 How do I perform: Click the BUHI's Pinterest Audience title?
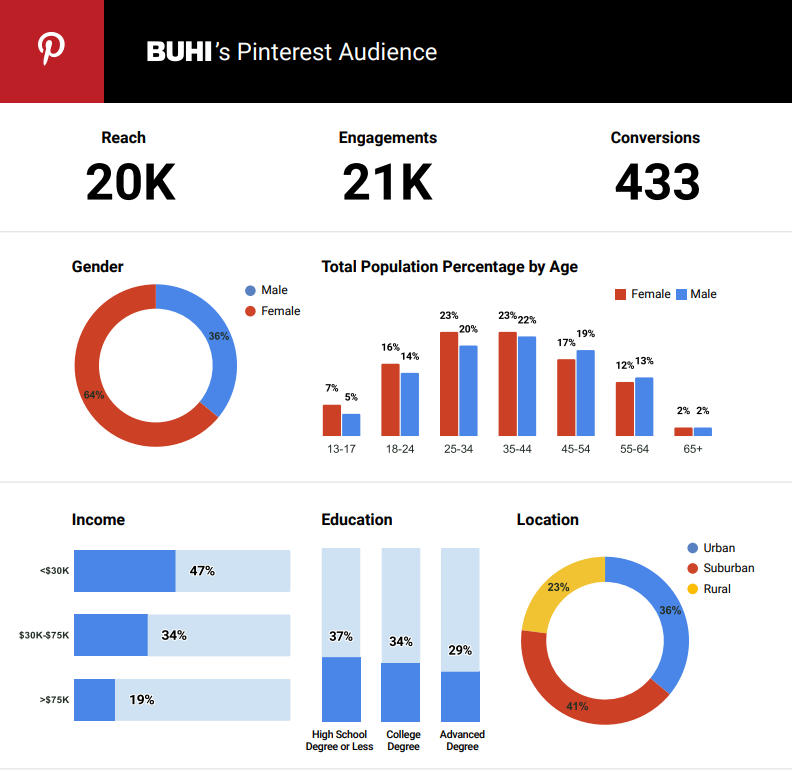coord(292,52)
